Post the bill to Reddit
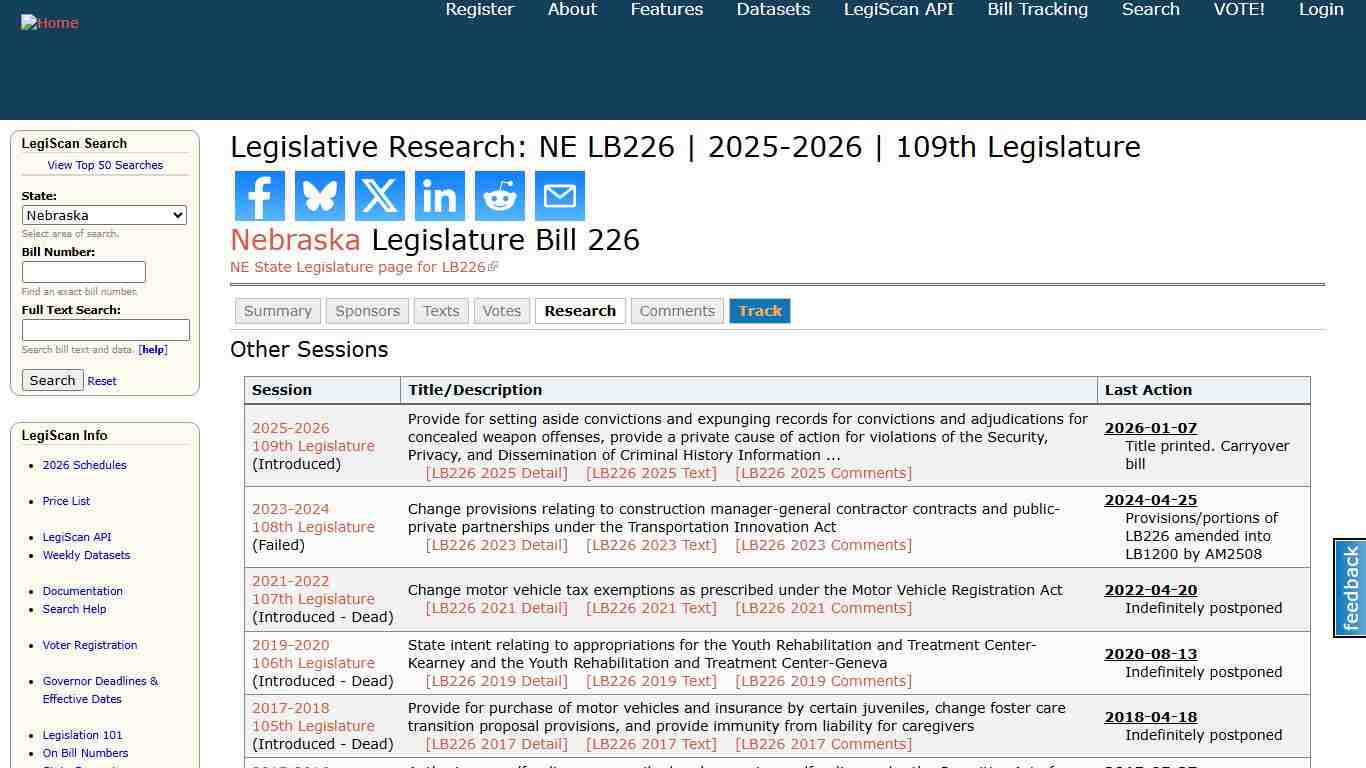 click(x=499, y=196)
